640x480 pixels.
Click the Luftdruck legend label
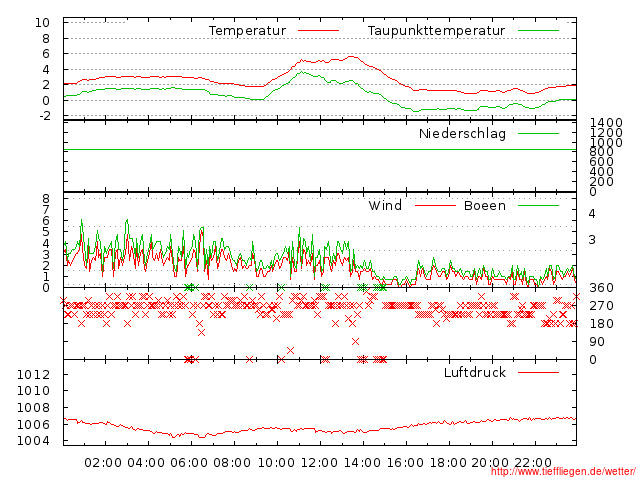(x=474, y=372)
